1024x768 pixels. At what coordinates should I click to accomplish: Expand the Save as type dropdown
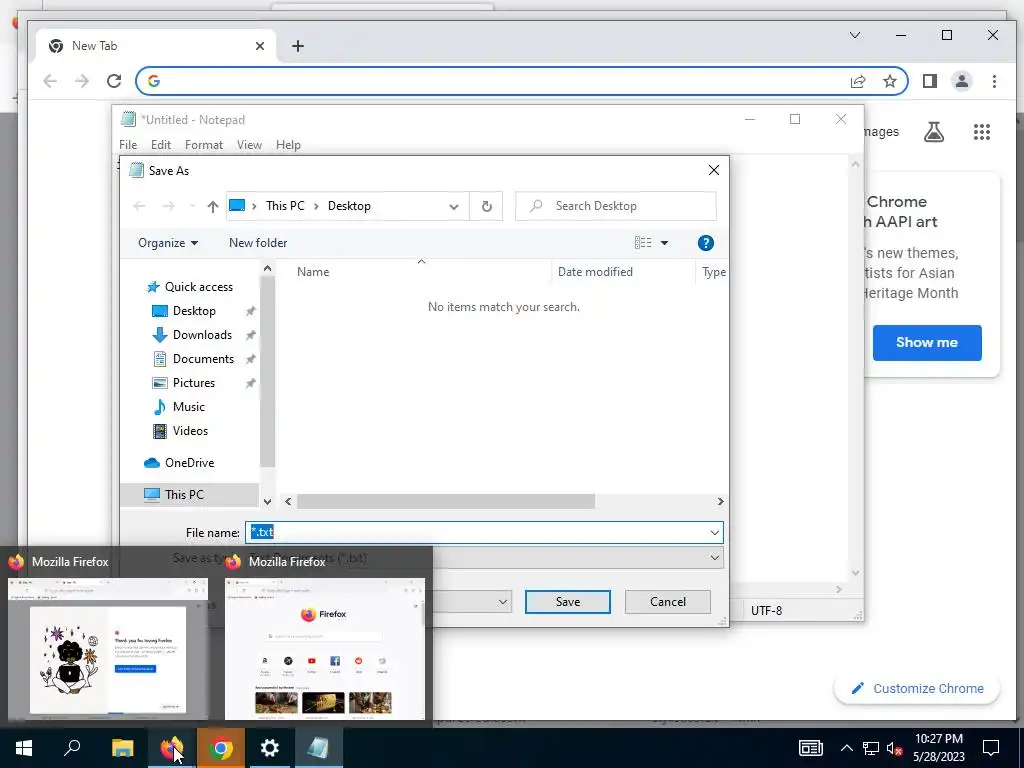tap(714, 558)
